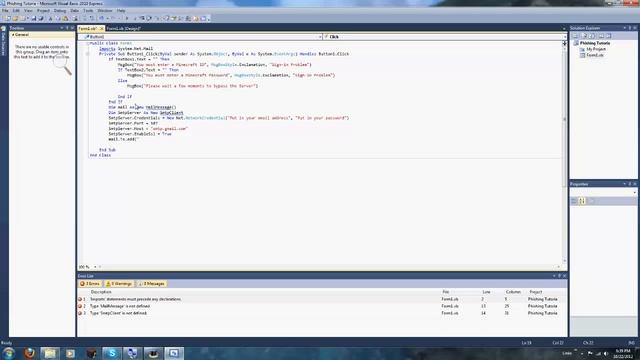
Task: Click the Categorized icon in Properties panel
Action: click(x=574, y=201)
